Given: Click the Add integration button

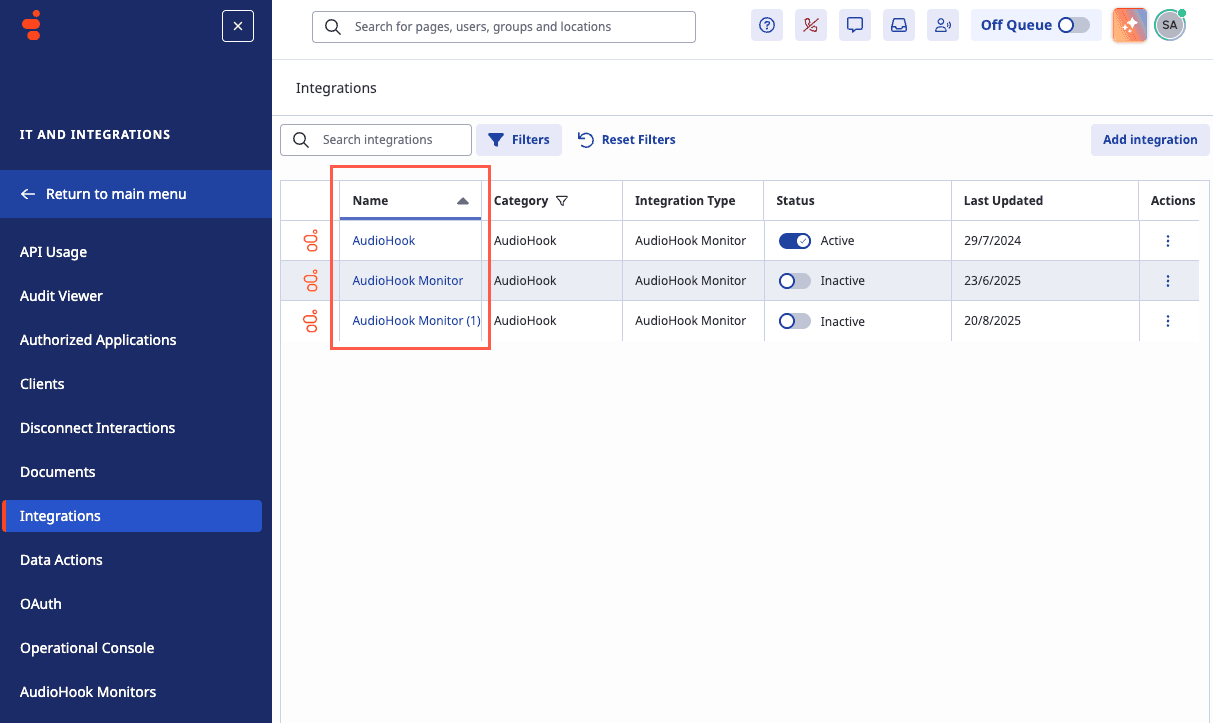Looking at the screenshot, I should 1150,140.
